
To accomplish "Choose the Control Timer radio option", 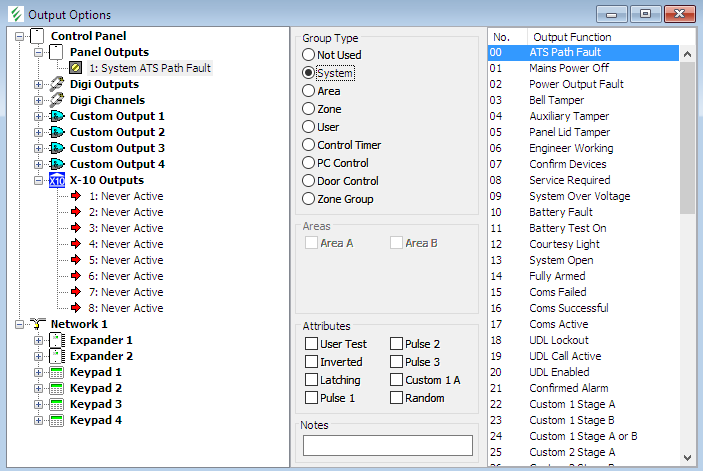I will pos(309,145).
